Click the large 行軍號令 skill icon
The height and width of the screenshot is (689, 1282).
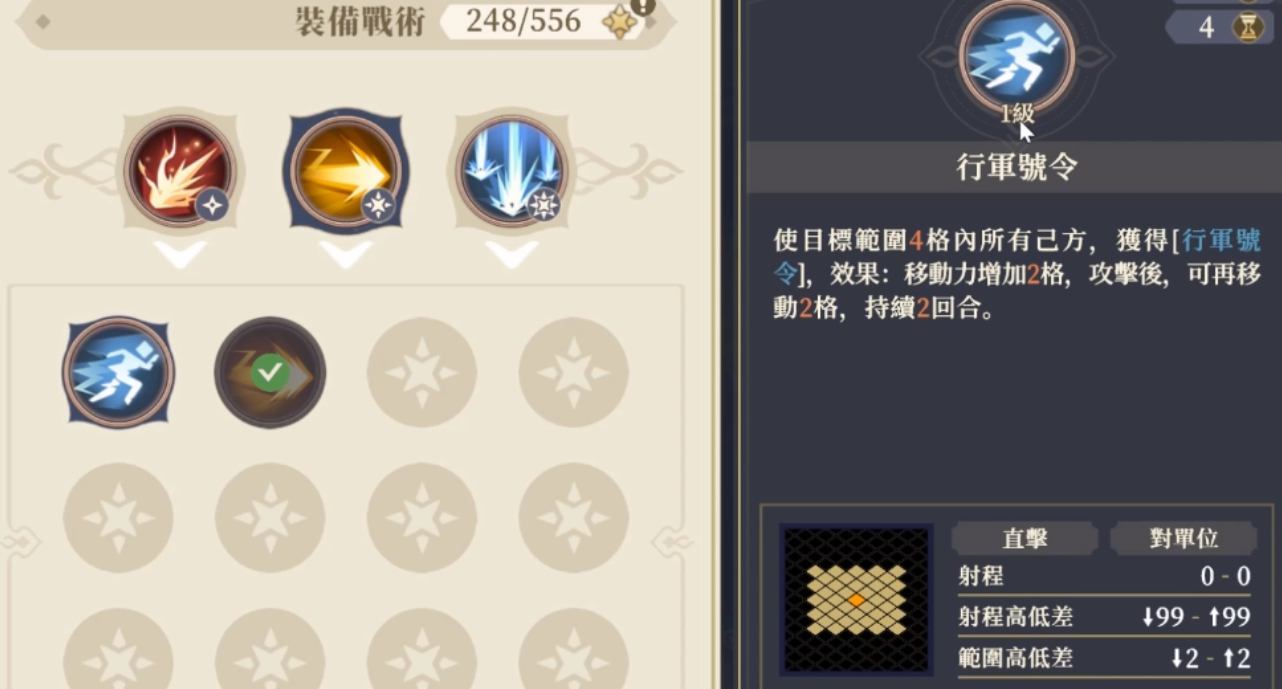pyautogui.click(x=1016, y=54)
